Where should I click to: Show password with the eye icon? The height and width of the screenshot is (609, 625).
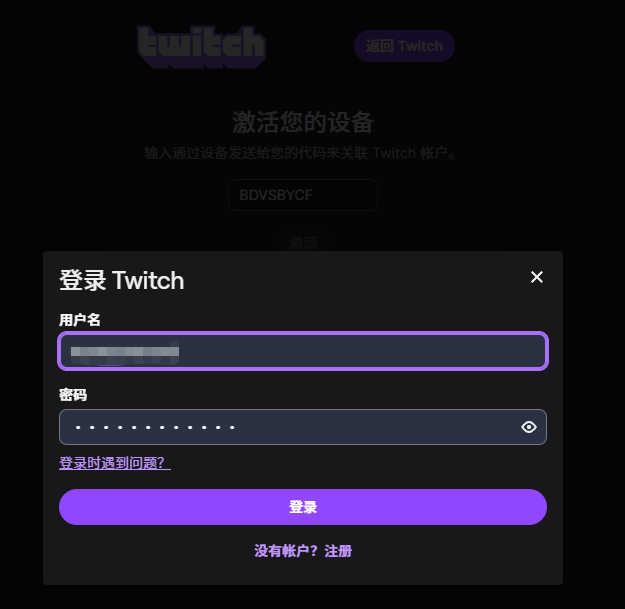point(529,427)
